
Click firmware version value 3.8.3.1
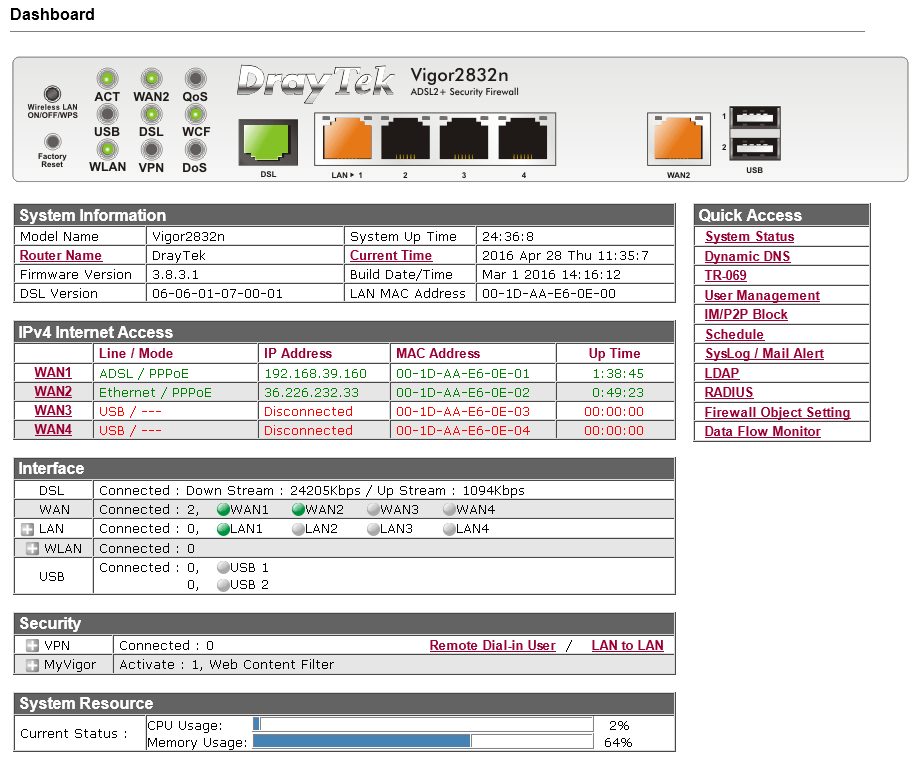point(175,275)
